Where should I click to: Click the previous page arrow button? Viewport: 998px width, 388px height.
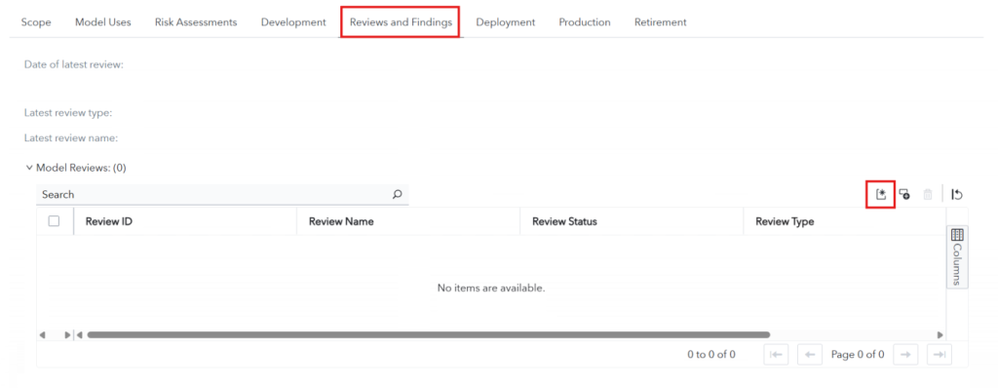pos(810,355)
